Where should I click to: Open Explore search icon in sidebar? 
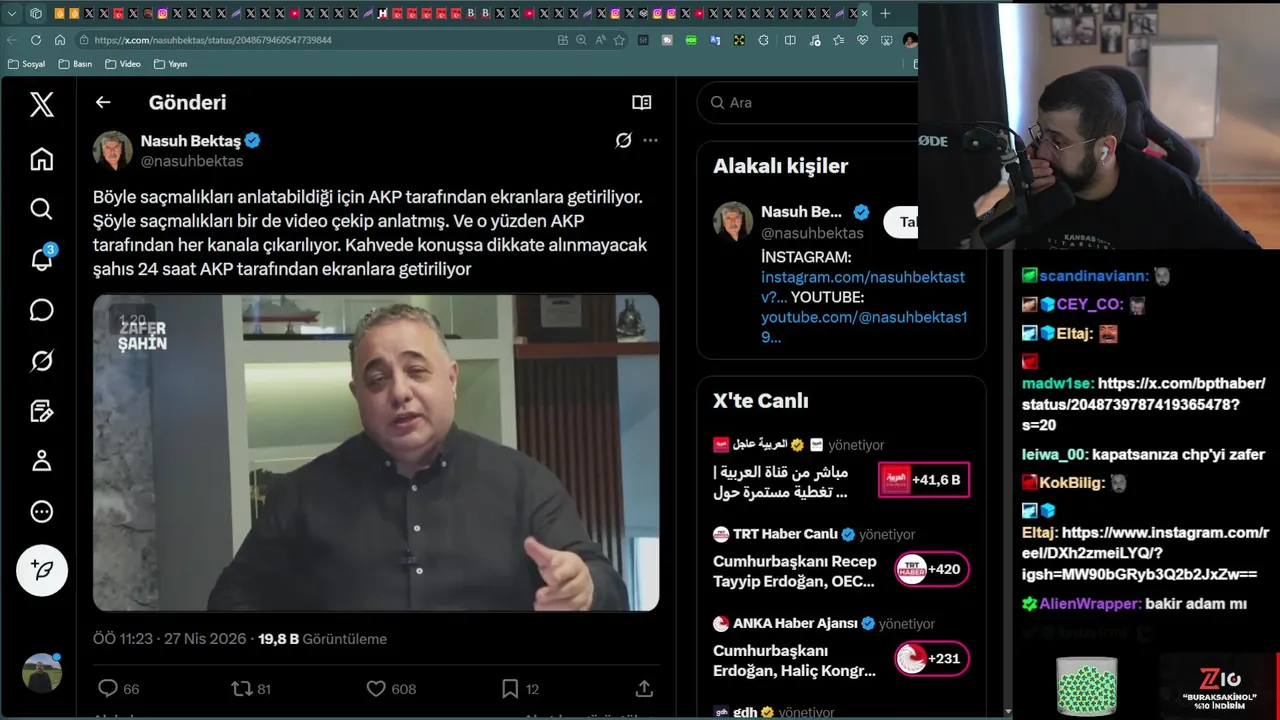41,209
